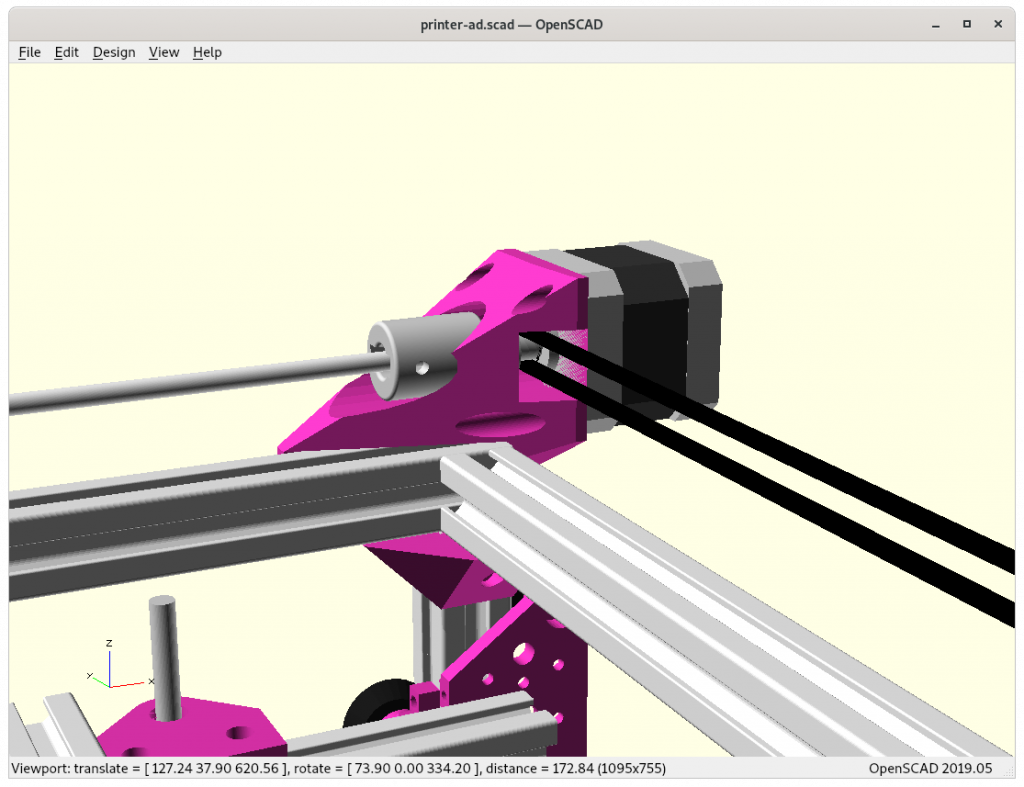Open the Help menu
1024x787 pixels.
(207, 52)
